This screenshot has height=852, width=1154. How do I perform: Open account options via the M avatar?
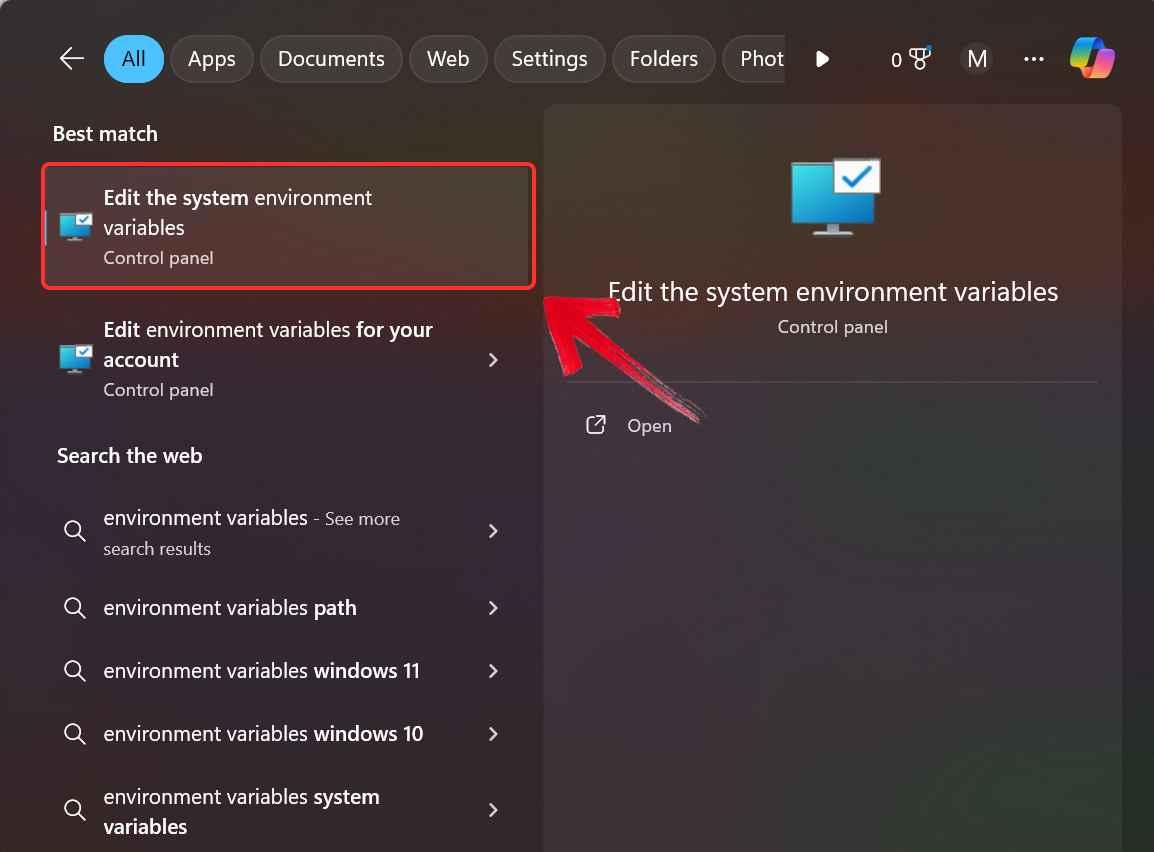[x=976, y=58]
